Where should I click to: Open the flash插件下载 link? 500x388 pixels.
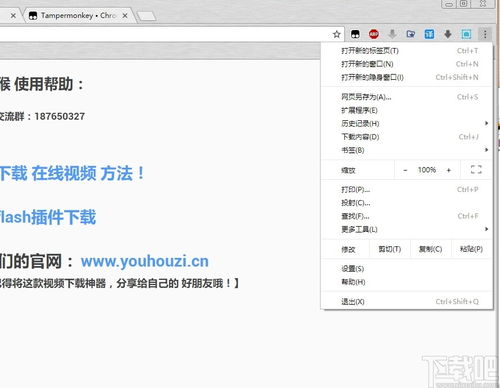48,217
